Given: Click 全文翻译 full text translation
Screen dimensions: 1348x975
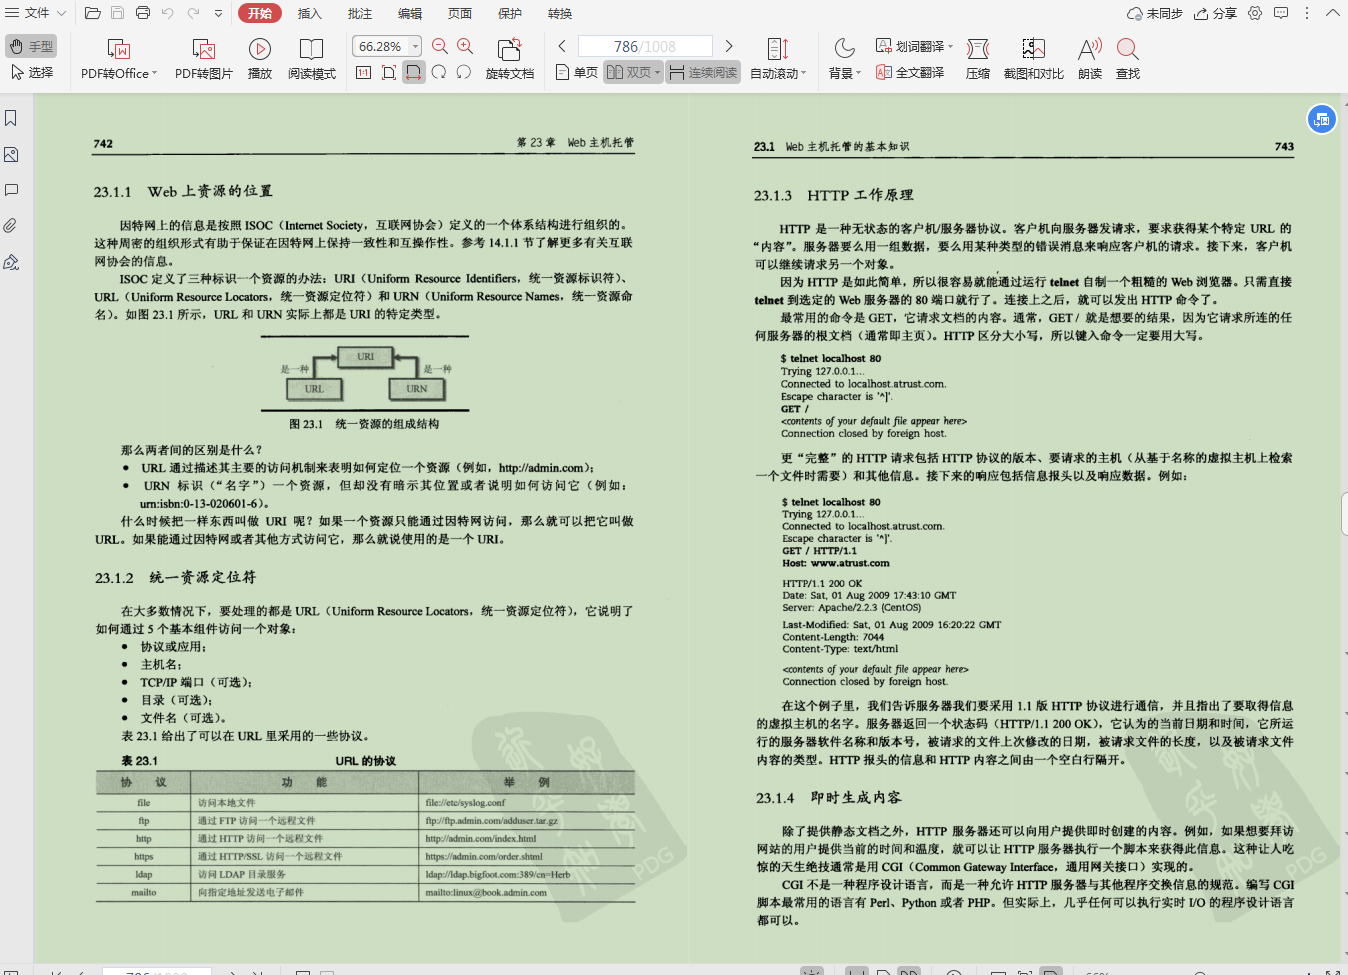Looking at the screenshot, I should point(910,72).
